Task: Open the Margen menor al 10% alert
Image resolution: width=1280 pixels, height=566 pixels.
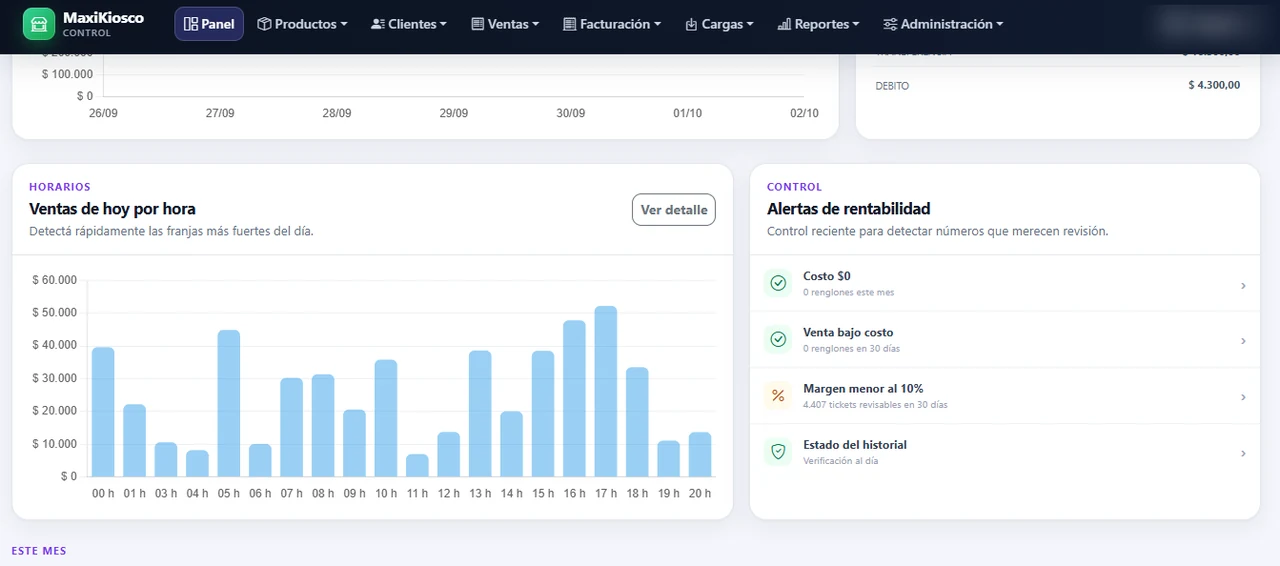Action: (1004, 396)
